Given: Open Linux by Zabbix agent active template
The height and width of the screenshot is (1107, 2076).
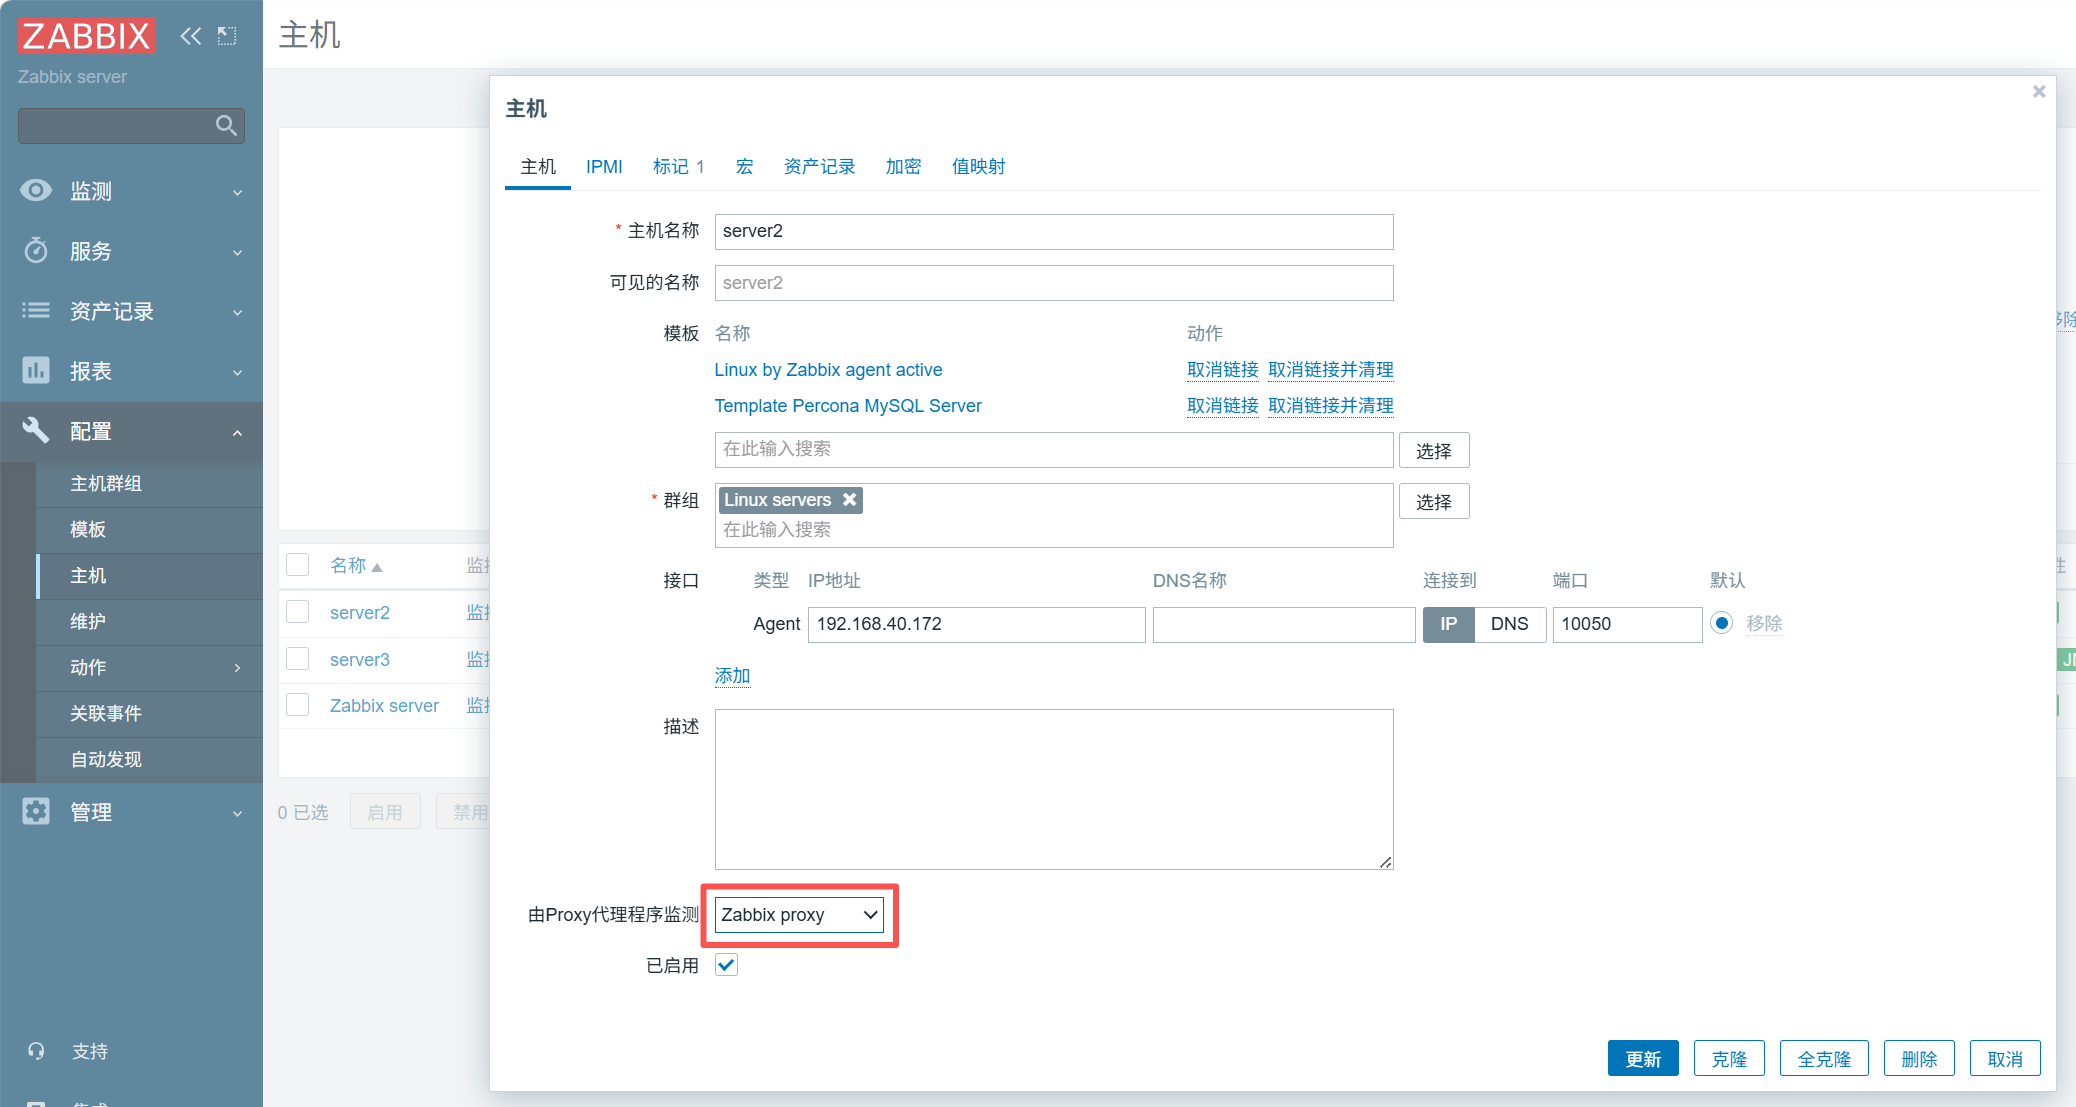Looking at the screenshot, I should (828, 370).
